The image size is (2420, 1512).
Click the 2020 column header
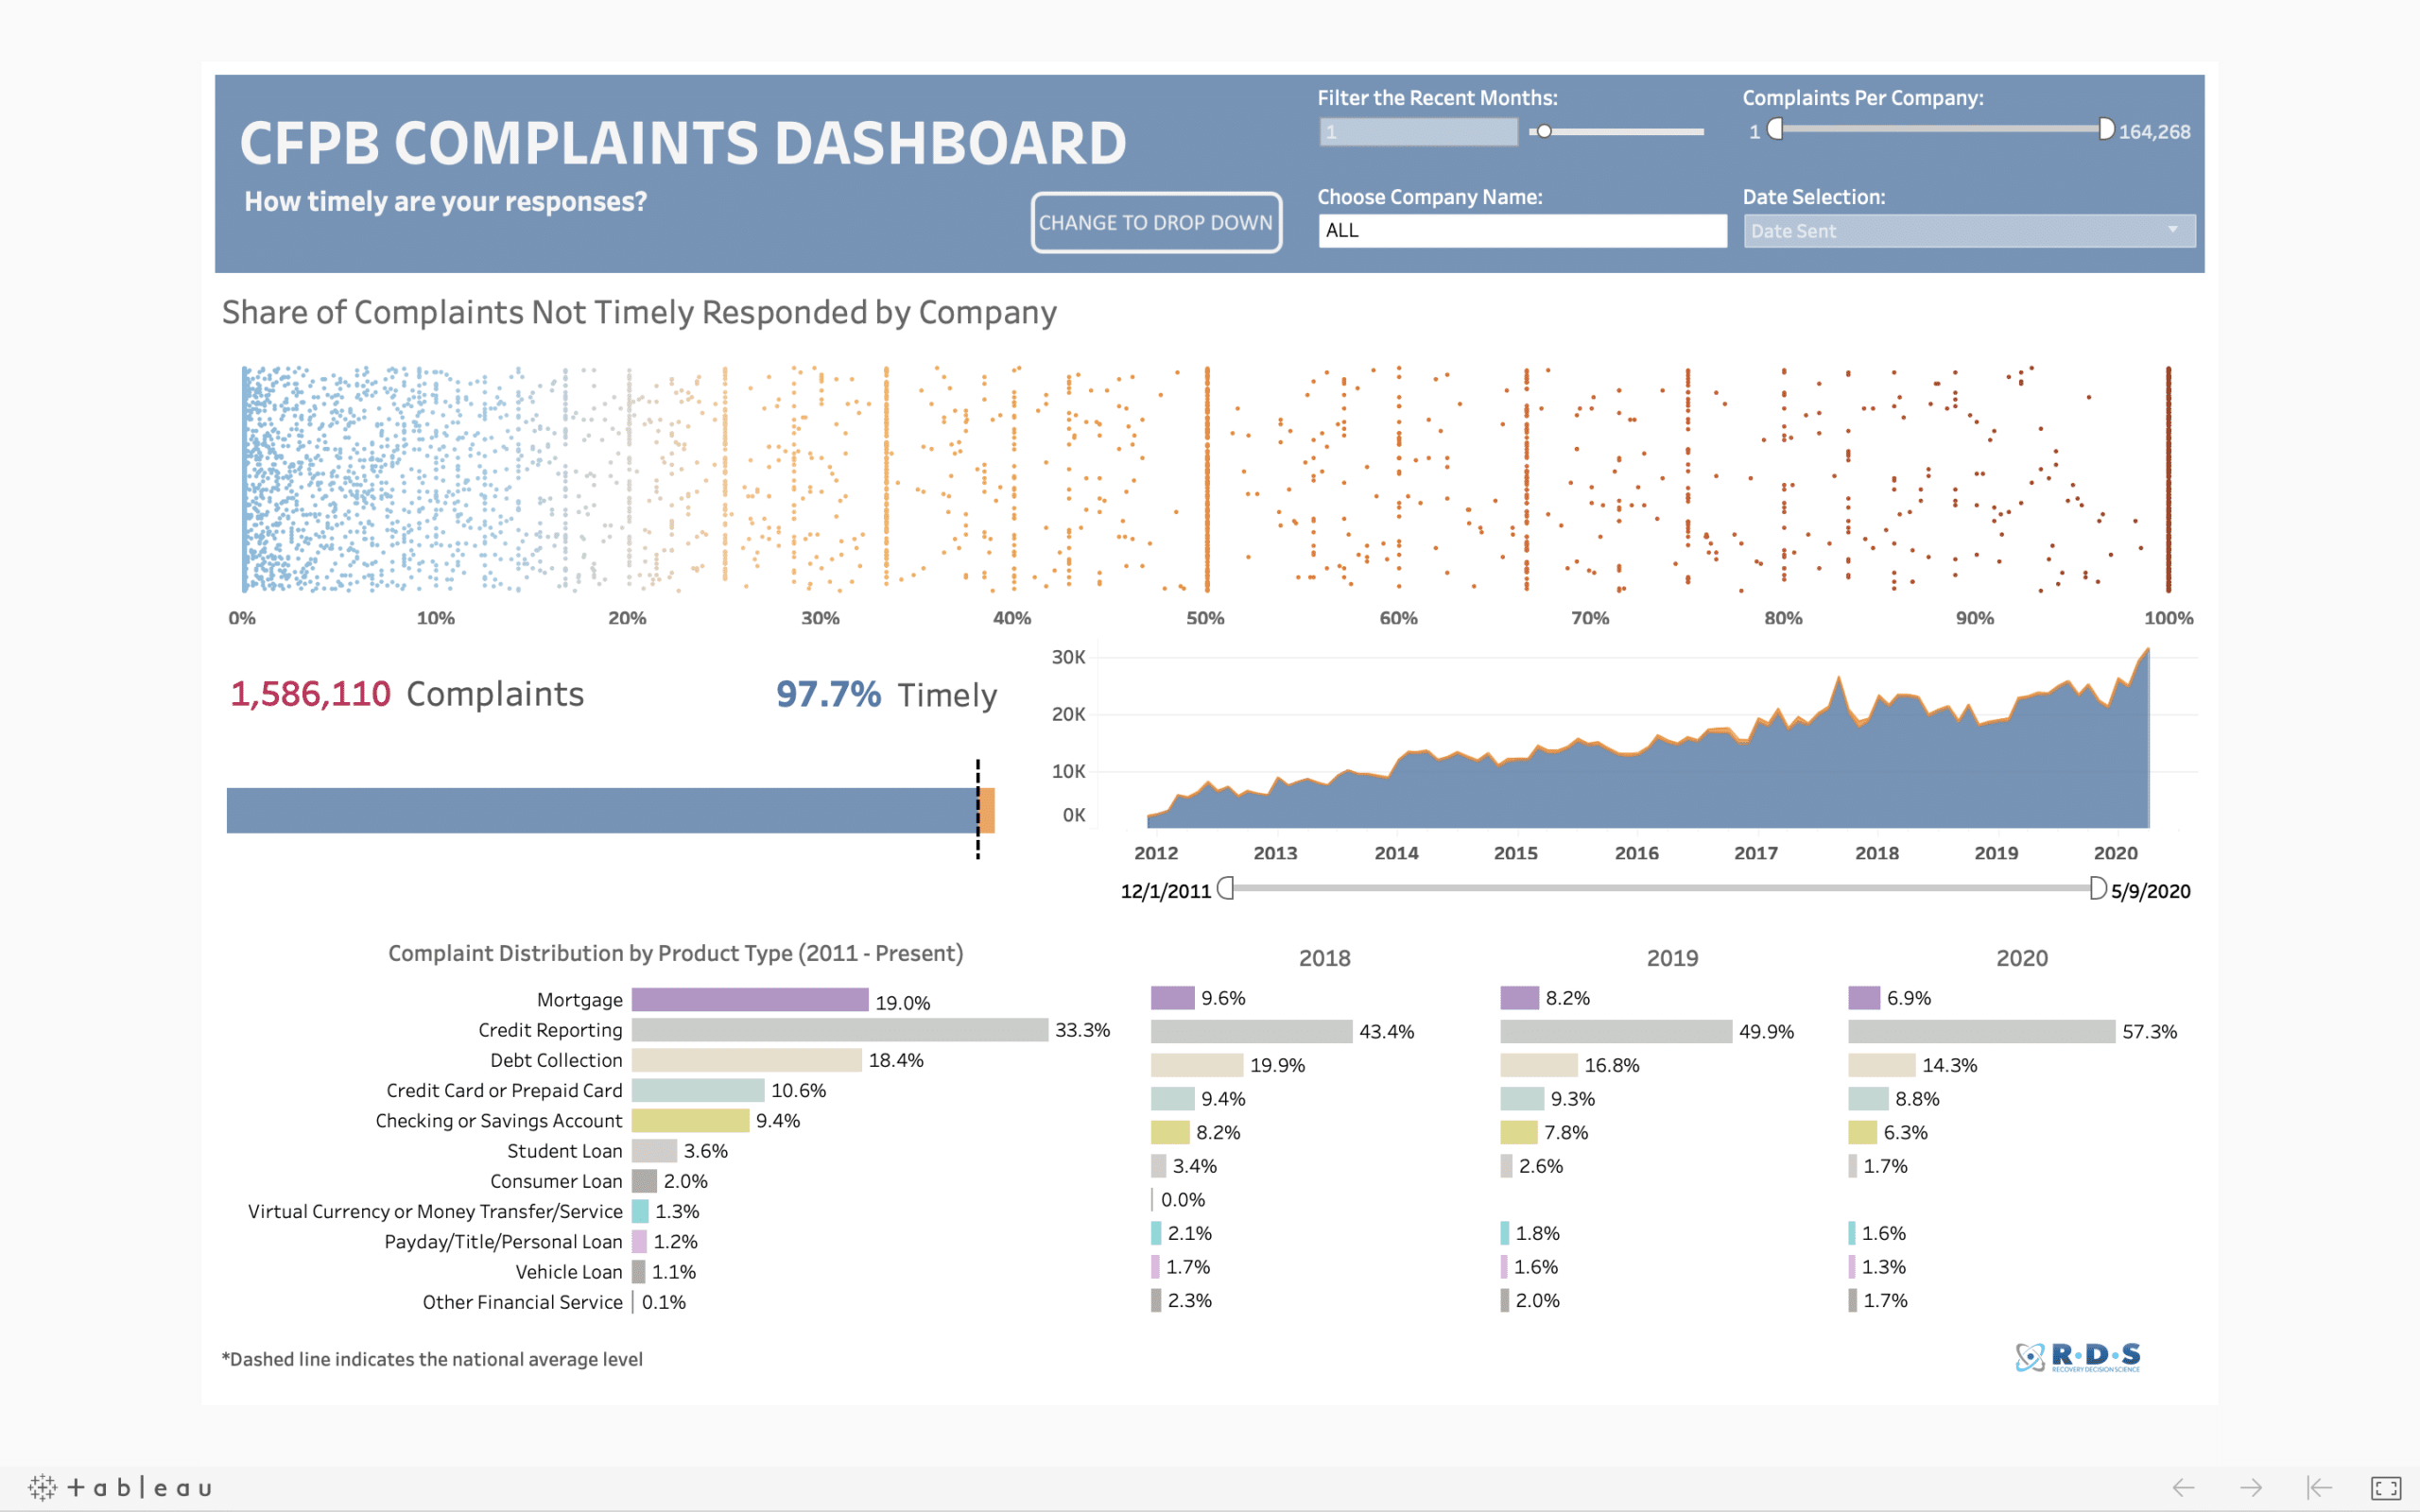(2021, 958)
